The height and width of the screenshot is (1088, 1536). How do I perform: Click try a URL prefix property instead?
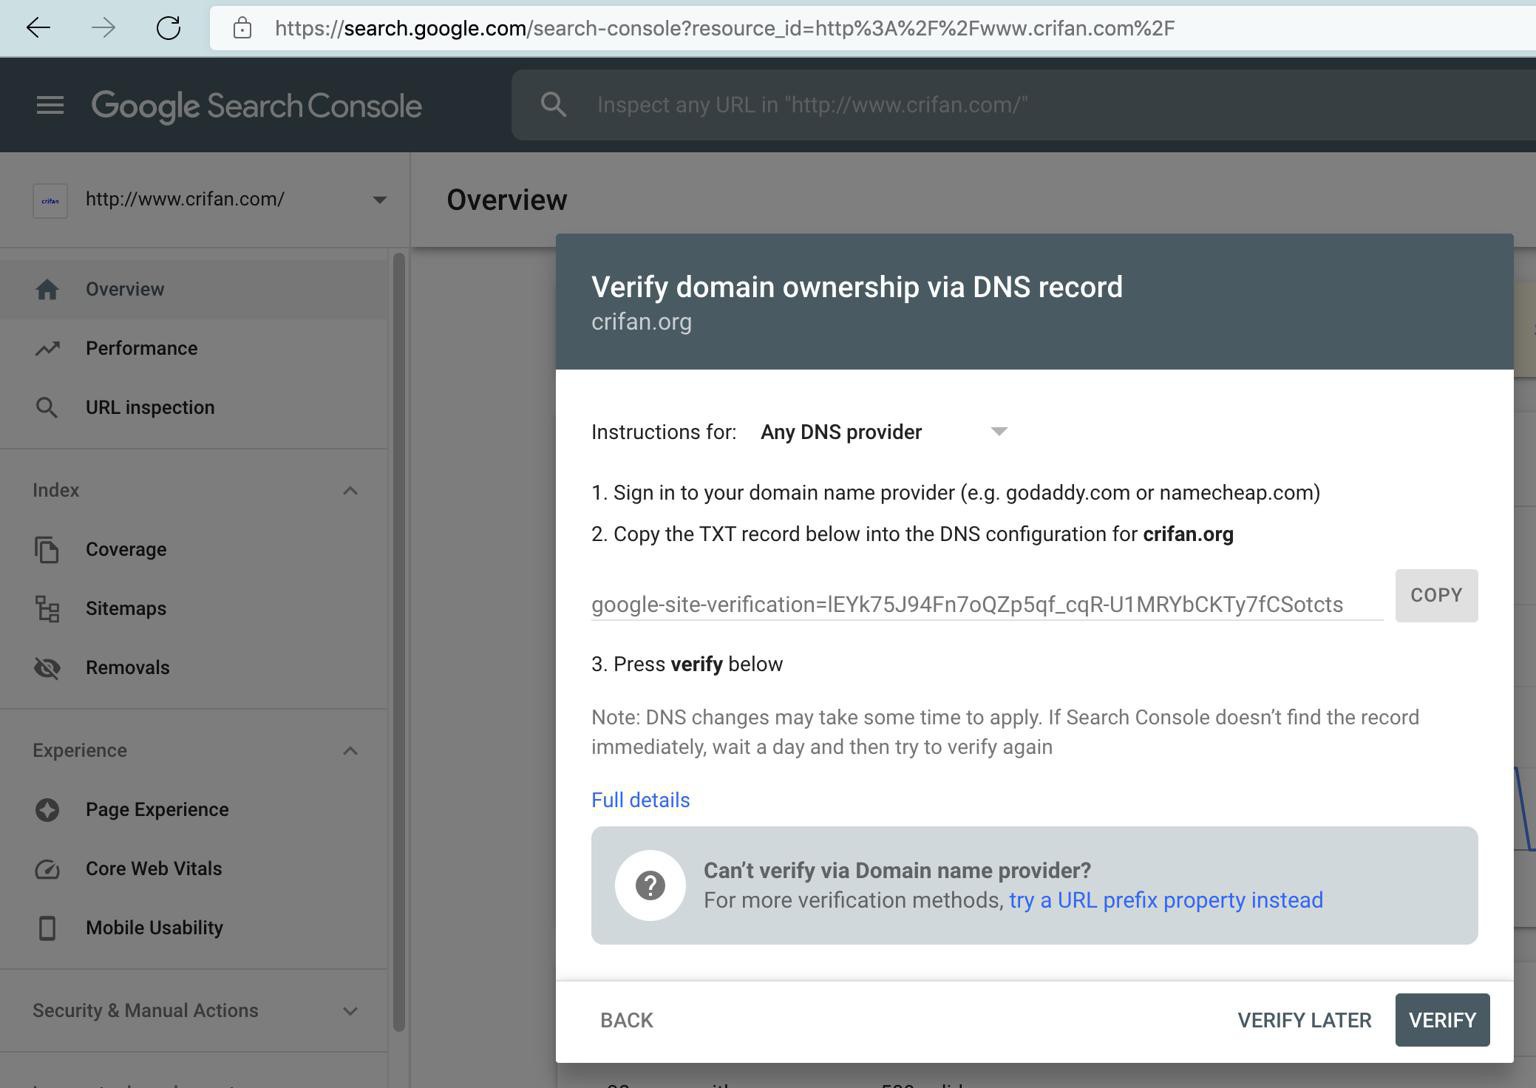point(1166,900)
